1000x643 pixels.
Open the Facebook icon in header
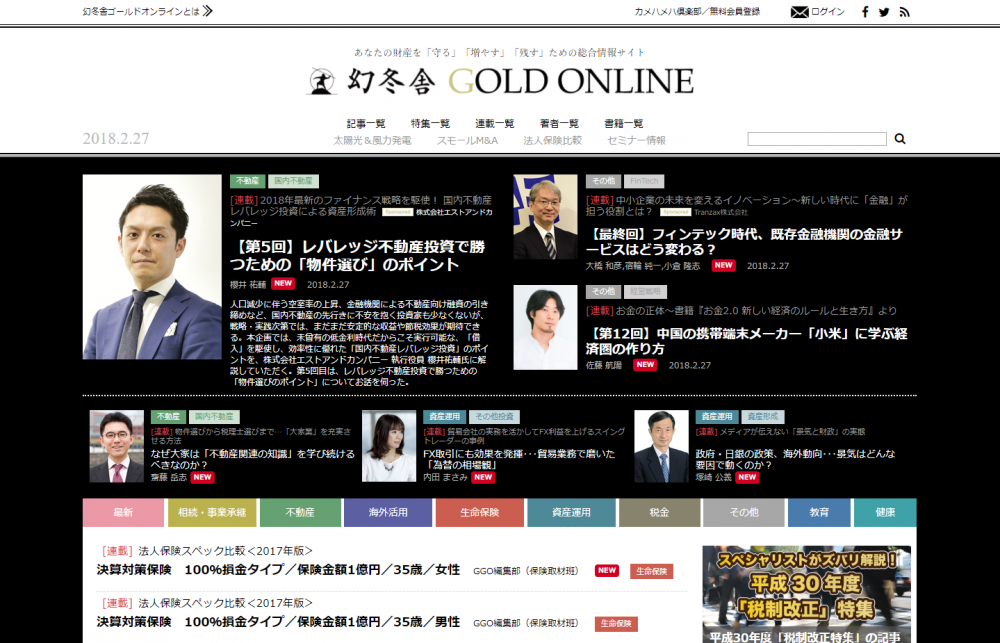pos(865,11)
